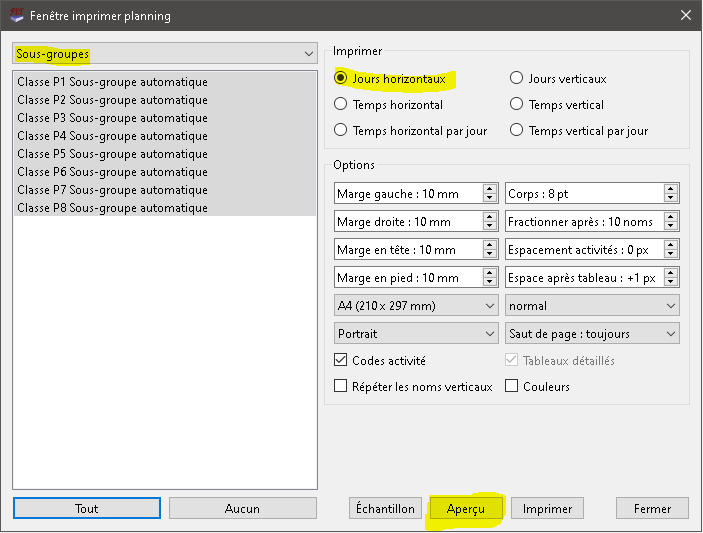Viewport: 703px width, 533px height.
Task: Click the Aperçu button
Action: 466,509
